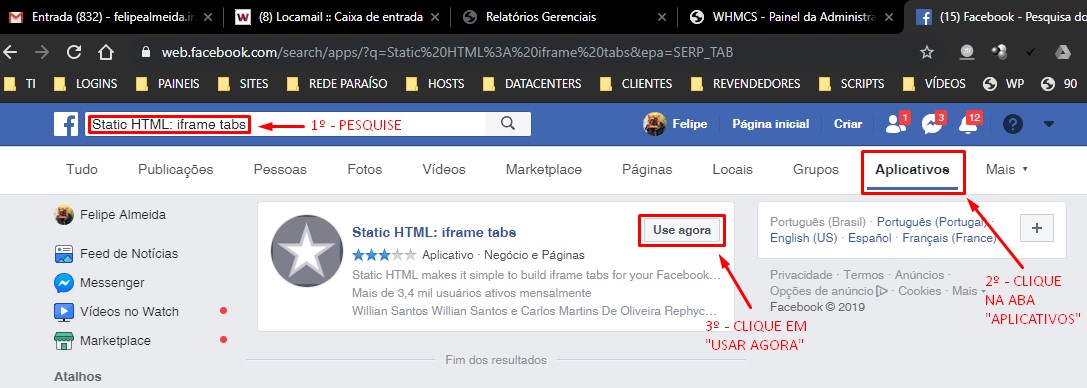The height and width of the screenshot is (388, 1087).
Task: Click the plus button for more languages
Action: click(1037, 227)
